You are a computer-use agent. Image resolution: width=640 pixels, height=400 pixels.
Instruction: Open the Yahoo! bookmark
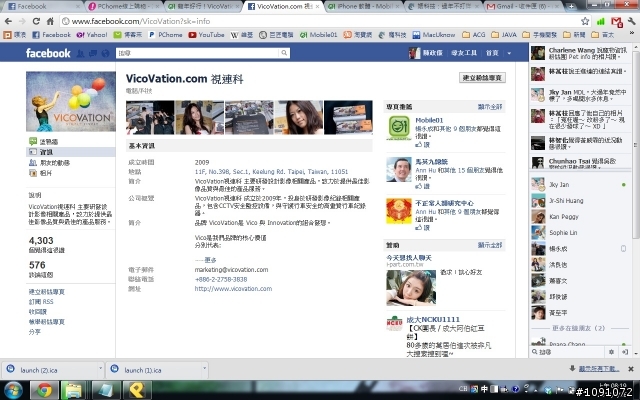(x=92, y=35)
